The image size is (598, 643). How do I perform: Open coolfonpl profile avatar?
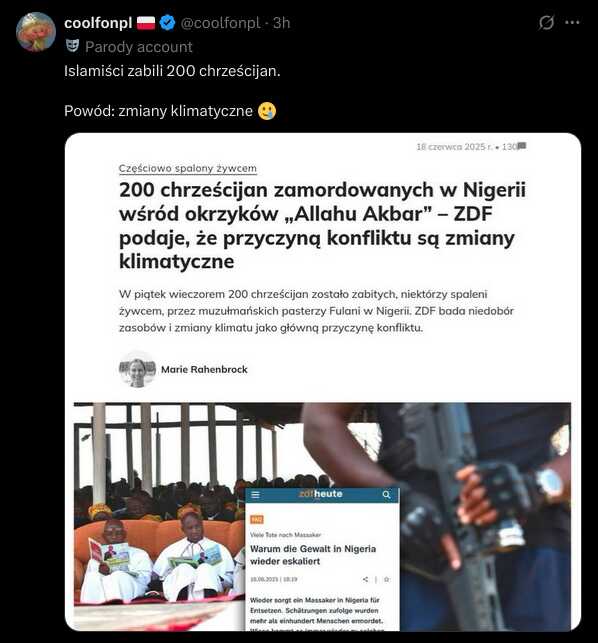[36, 32]
